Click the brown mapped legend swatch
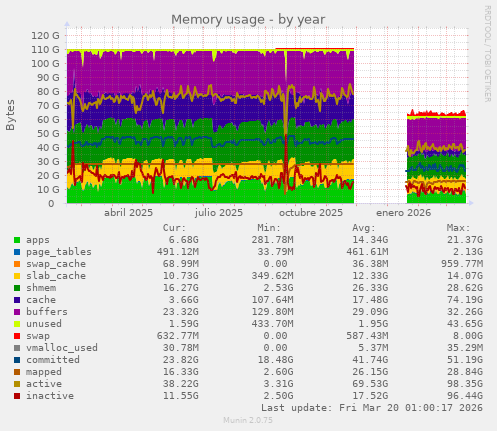Image resolution: width=497 pixels, height=431 pixels. click(x=17, y=372)
